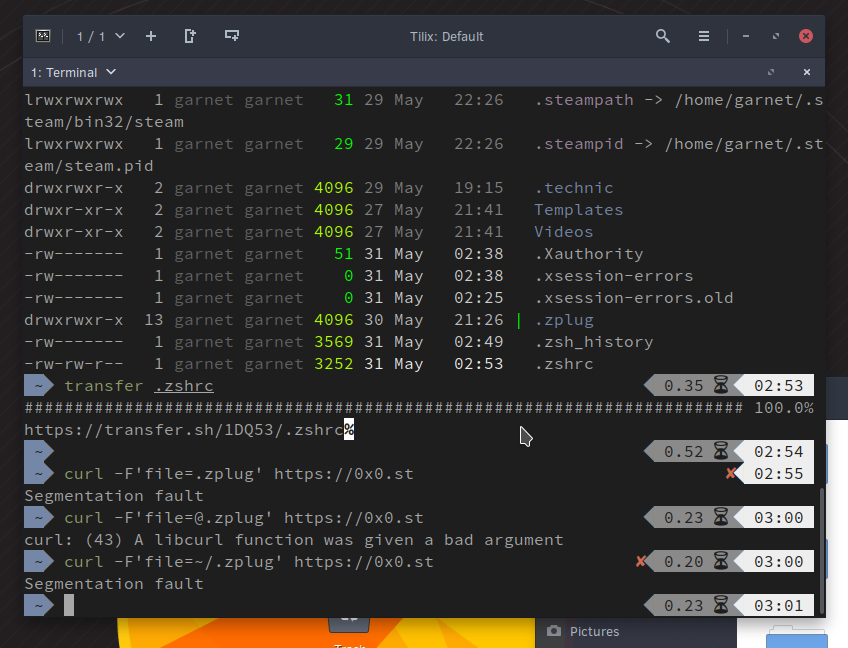Click the curl file=~/.zplug command line

[249, 561]
